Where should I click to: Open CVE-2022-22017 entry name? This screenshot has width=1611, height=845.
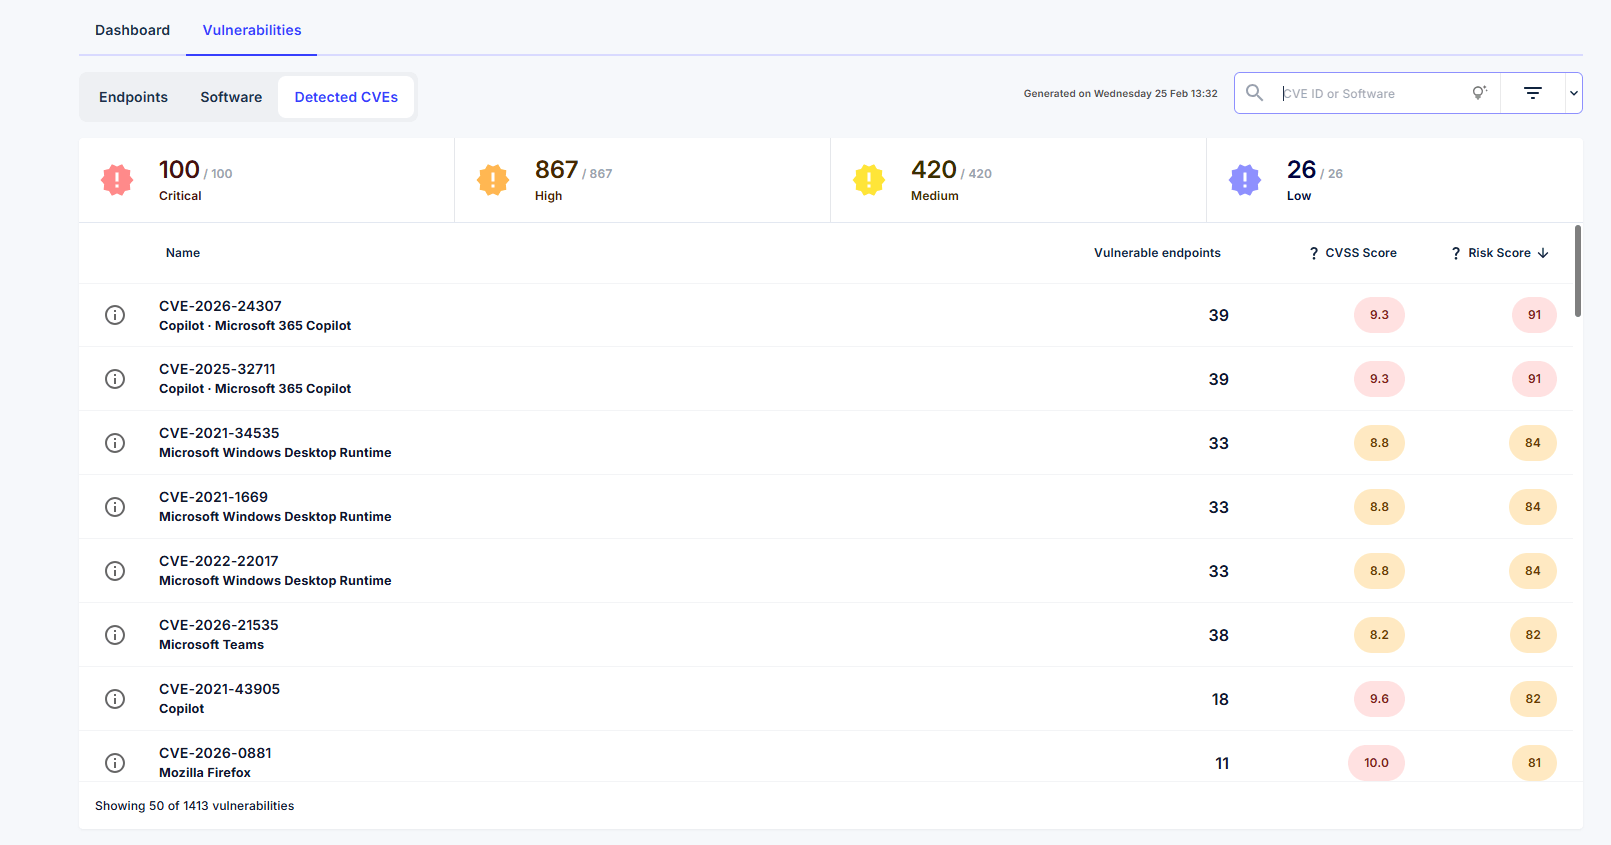pyautogui.click(x=218, y=561)
